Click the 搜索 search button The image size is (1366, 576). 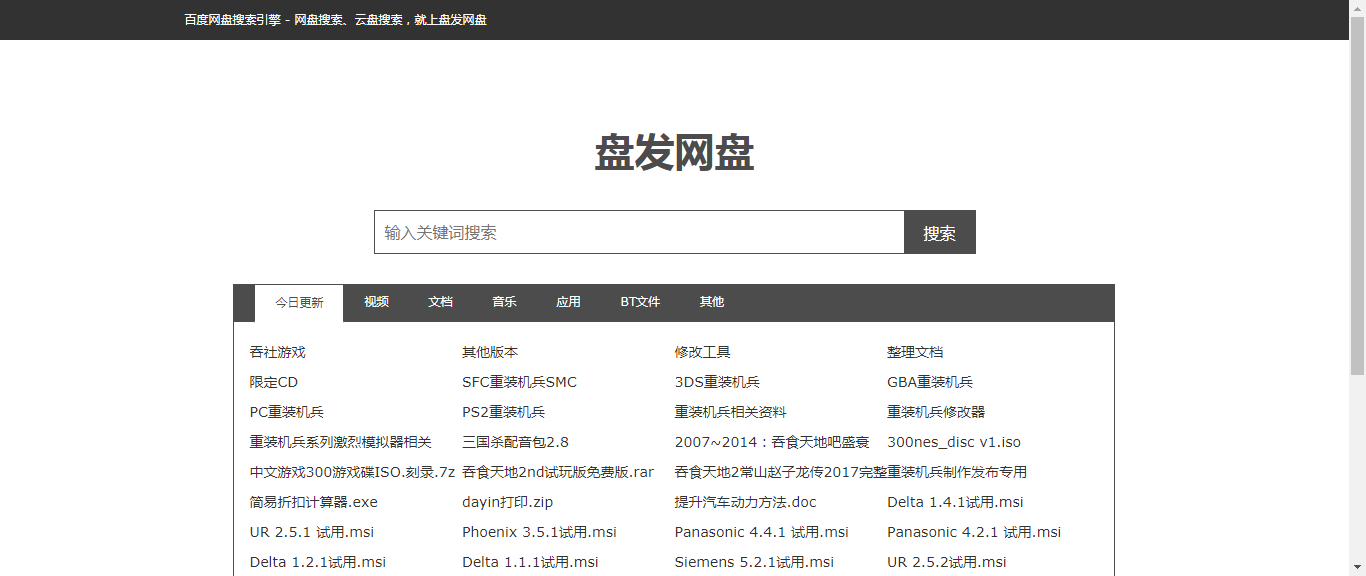[x=940, y=232]
